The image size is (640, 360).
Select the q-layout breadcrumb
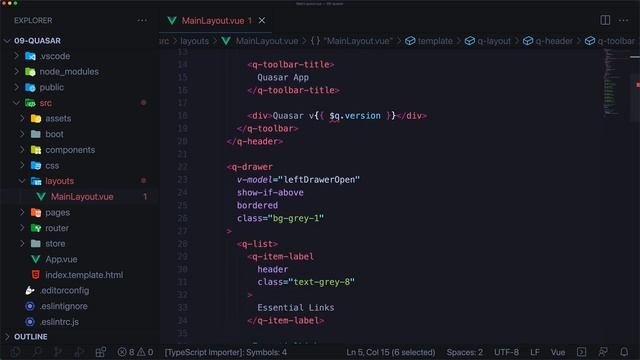pos(494,41)
